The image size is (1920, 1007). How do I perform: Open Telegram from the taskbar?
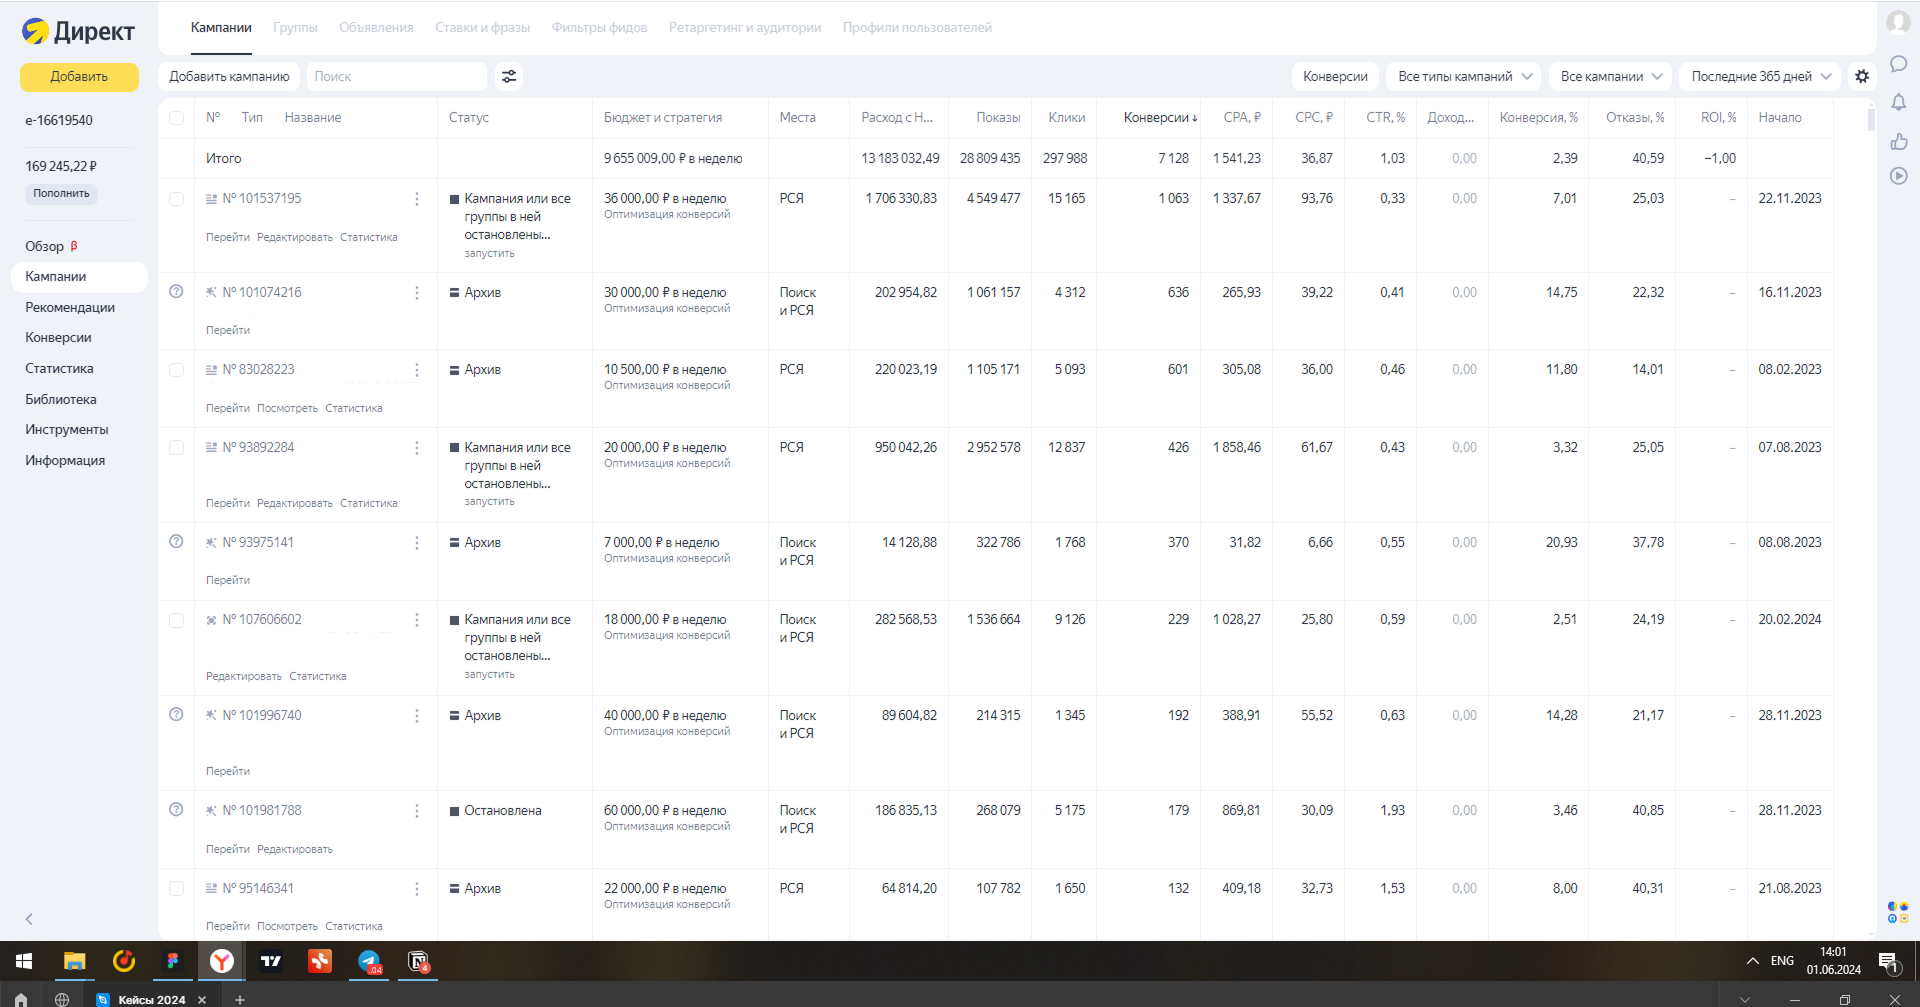coord(369,961)
